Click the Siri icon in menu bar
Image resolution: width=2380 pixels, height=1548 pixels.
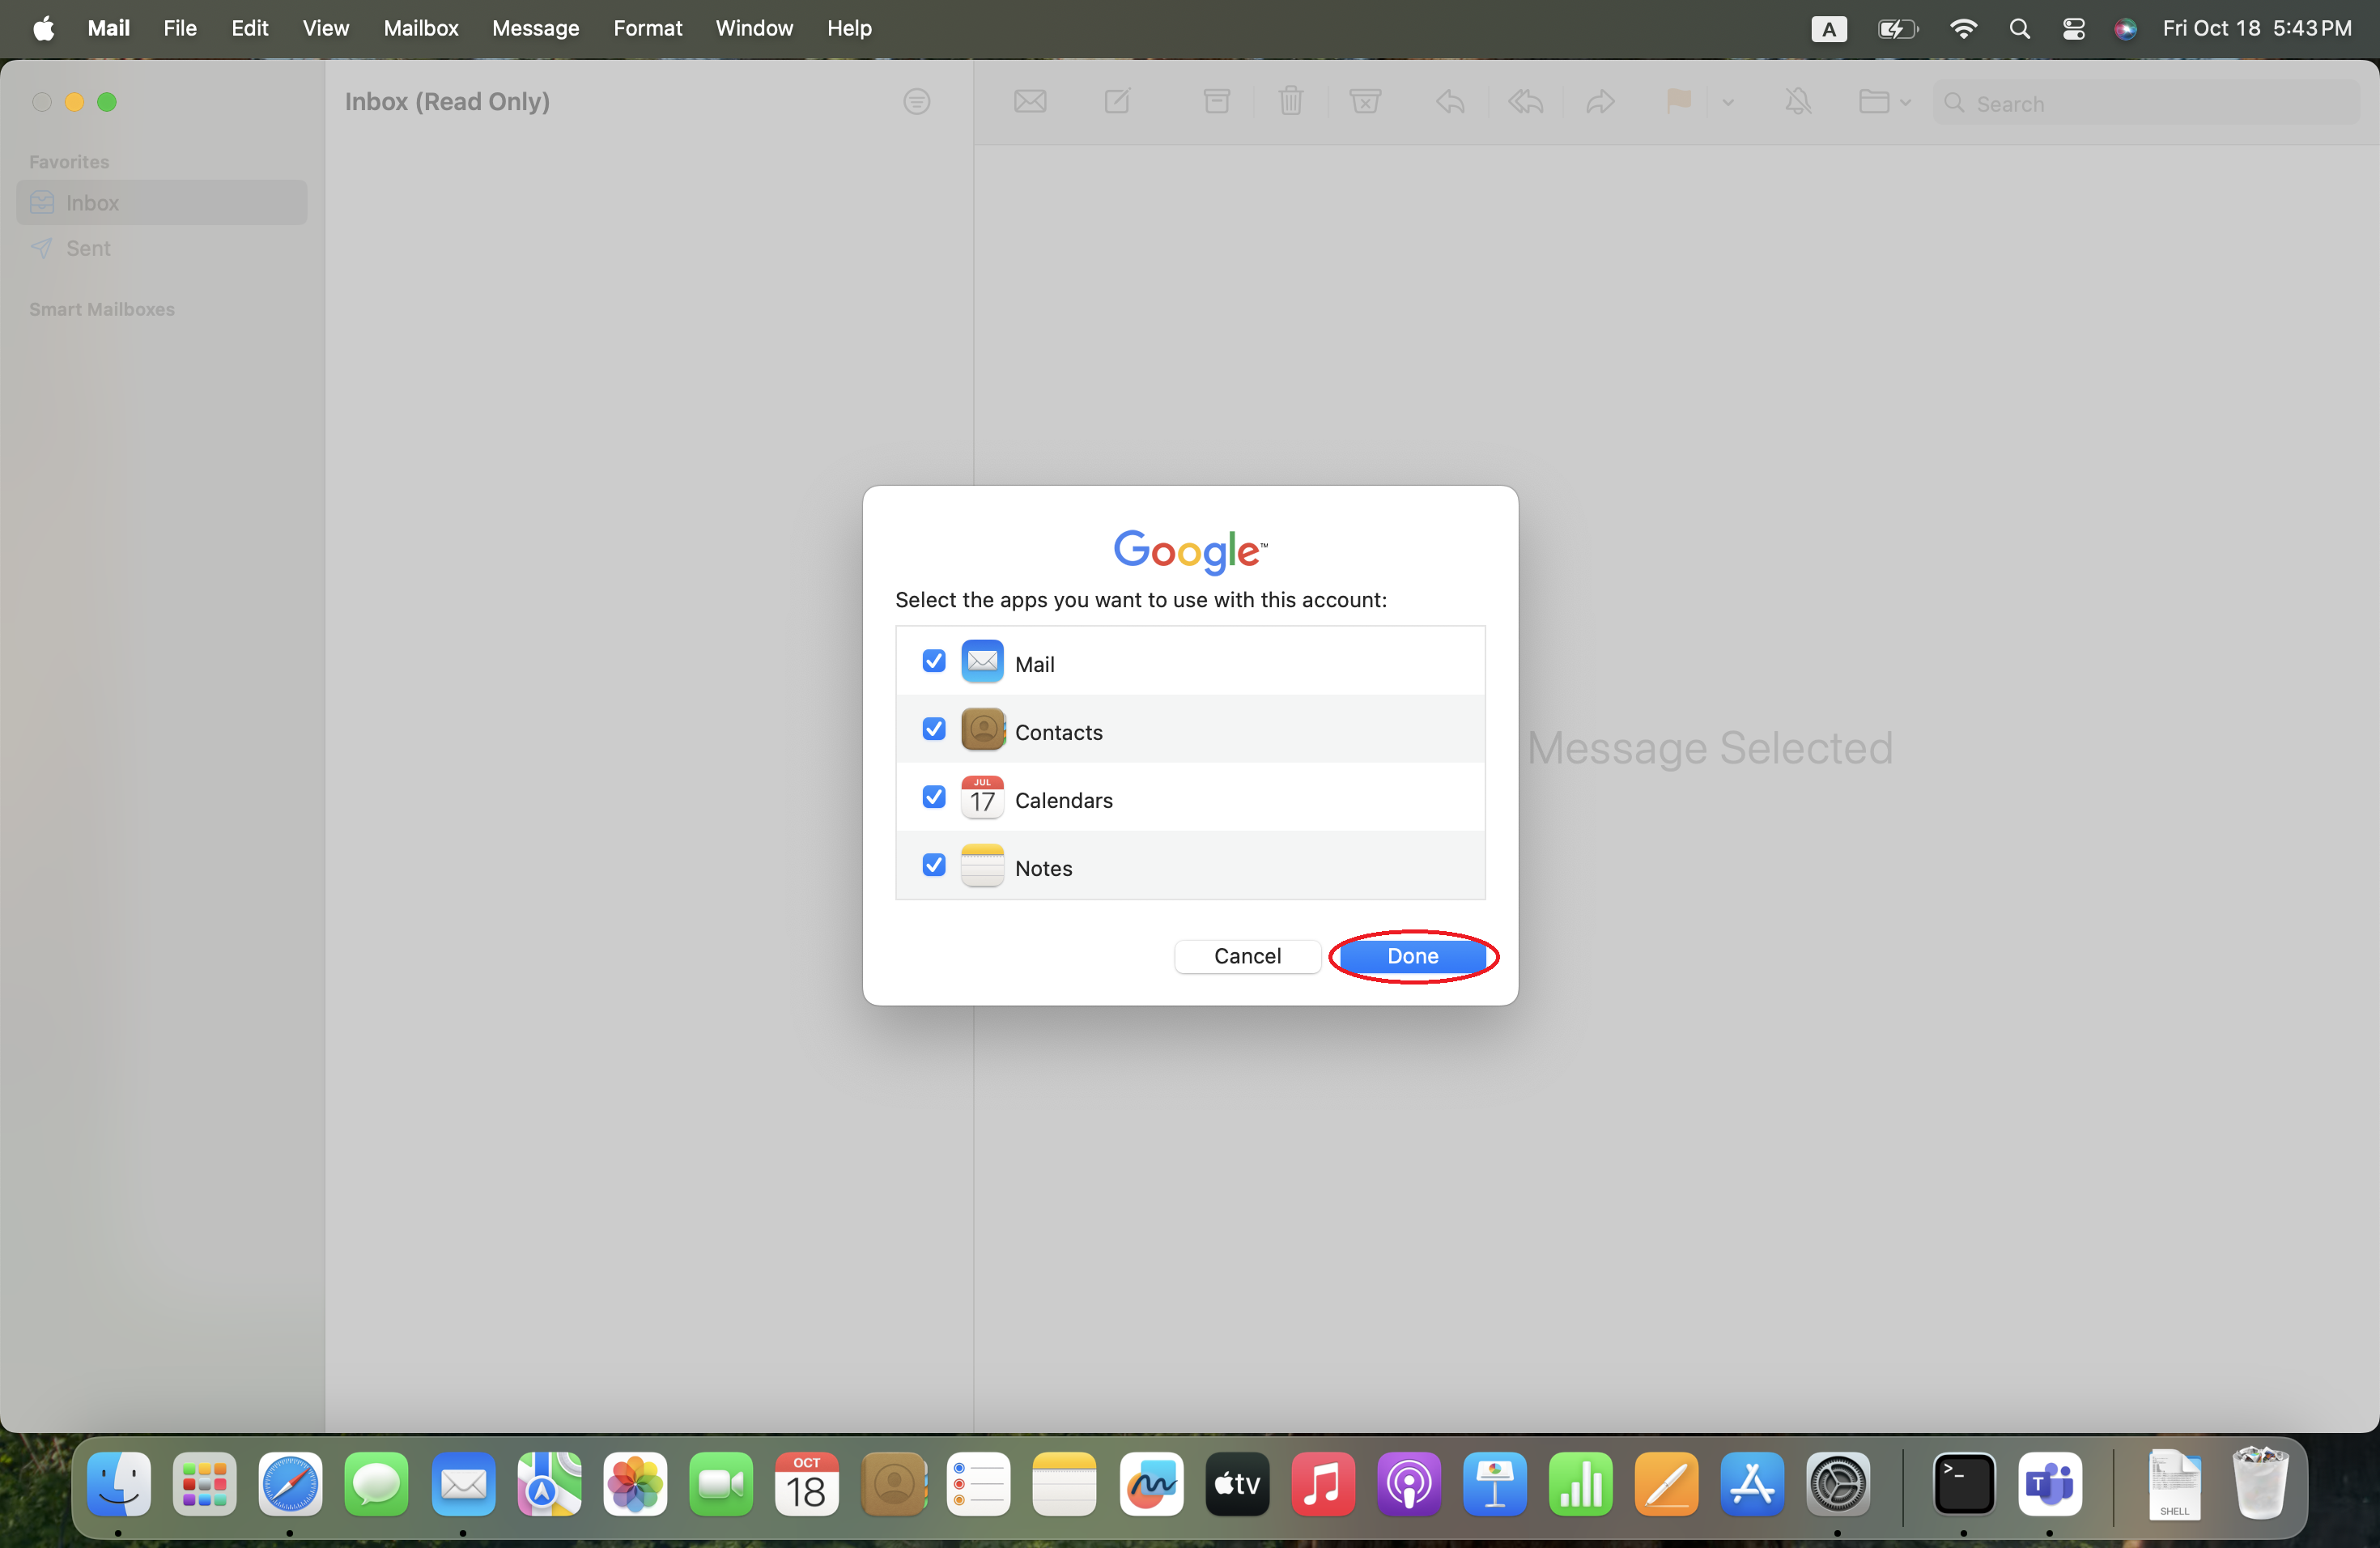(2125, 28)
